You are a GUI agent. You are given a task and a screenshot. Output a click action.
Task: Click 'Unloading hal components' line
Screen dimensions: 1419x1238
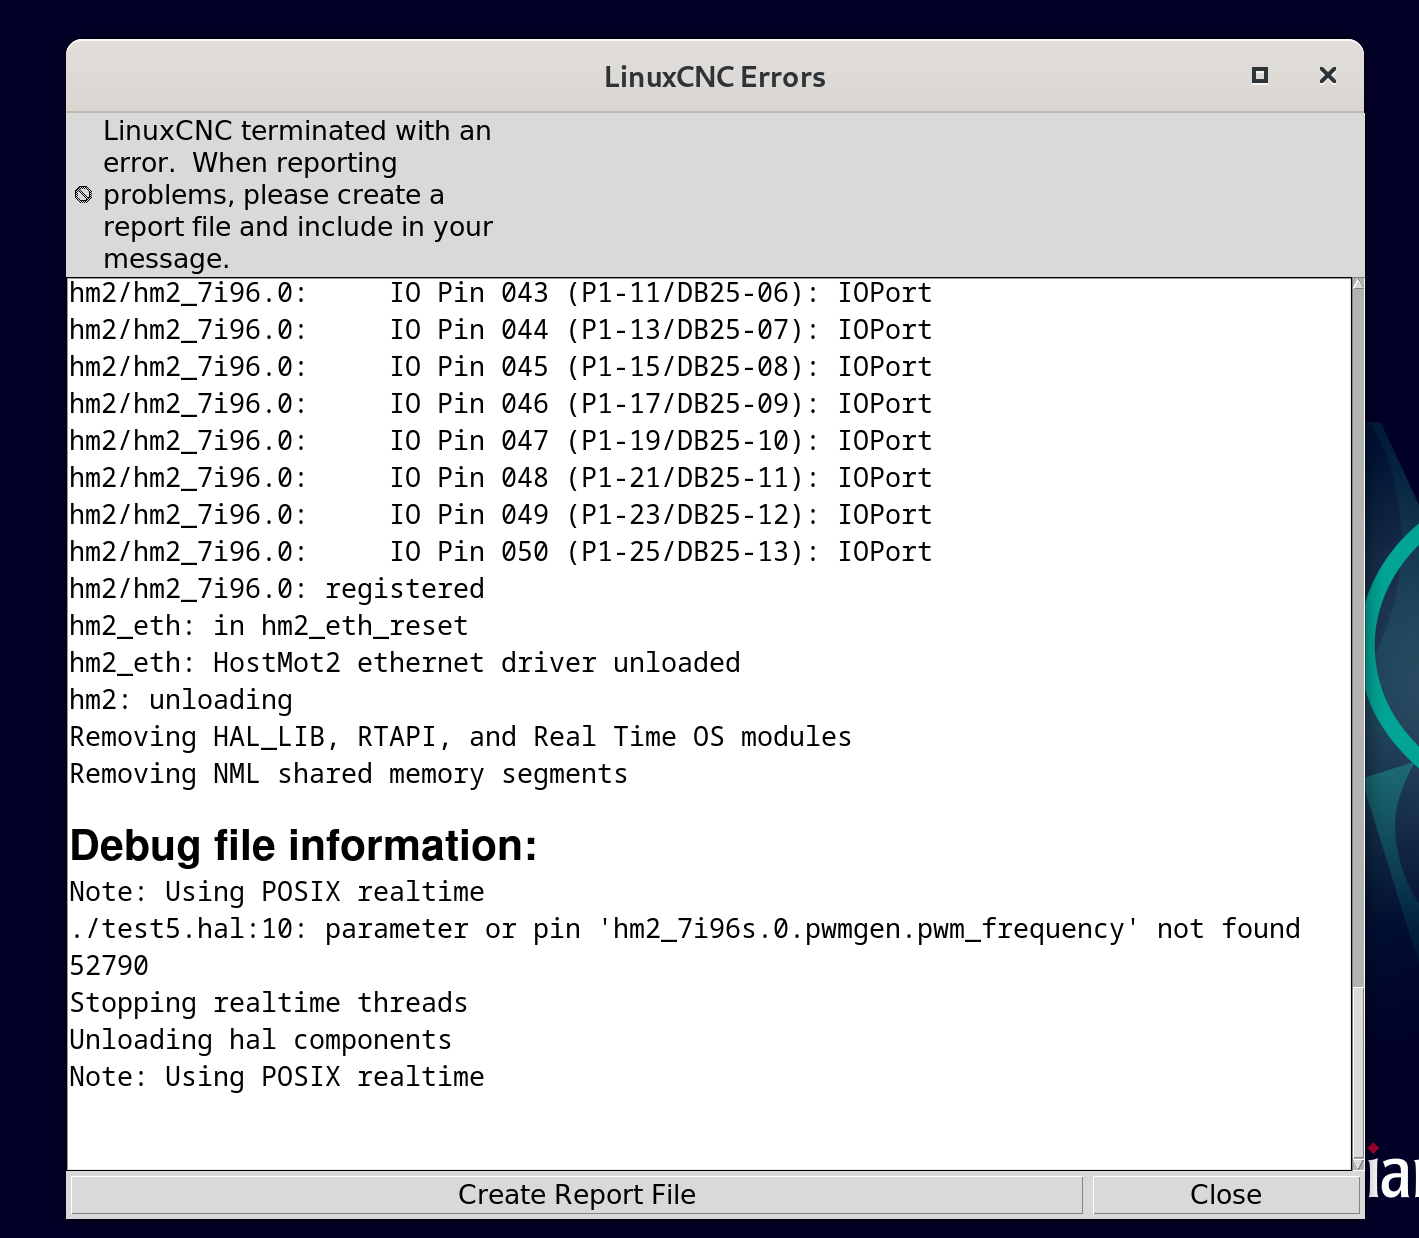tap(261, 1040)
